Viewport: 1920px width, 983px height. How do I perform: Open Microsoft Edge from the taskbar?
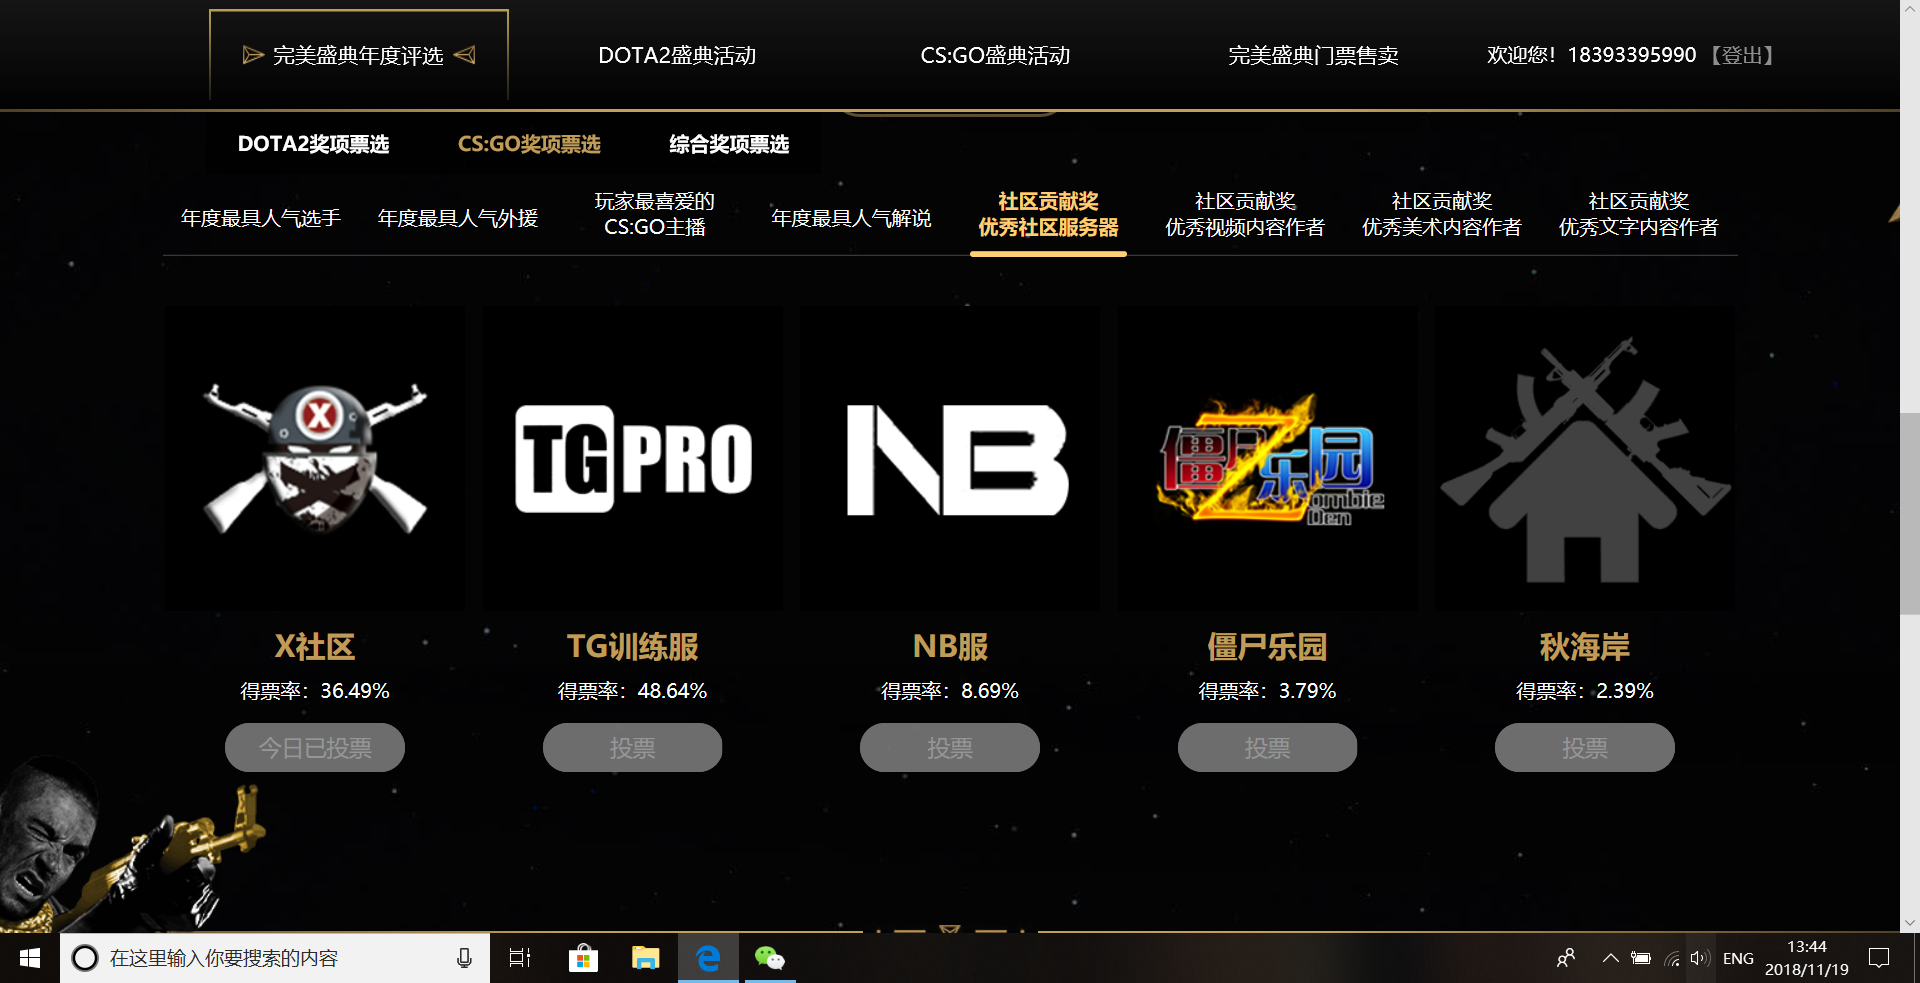[708, 958]
